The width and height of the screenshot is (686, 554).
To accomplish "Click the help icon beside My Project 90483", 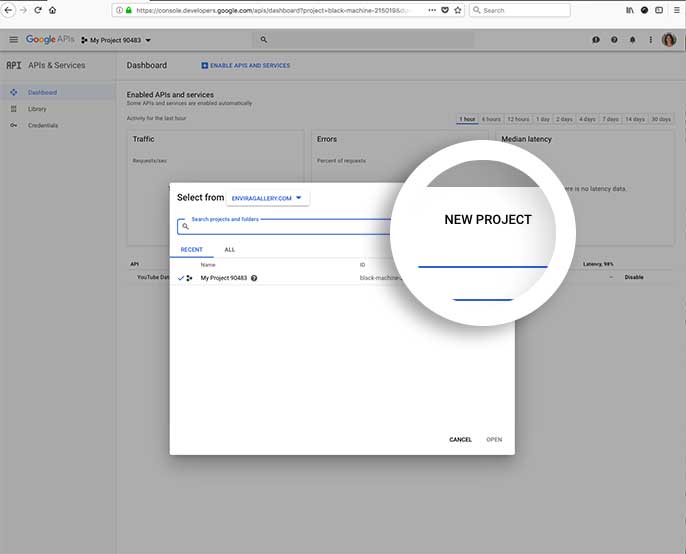I will [x=254, y=278].
